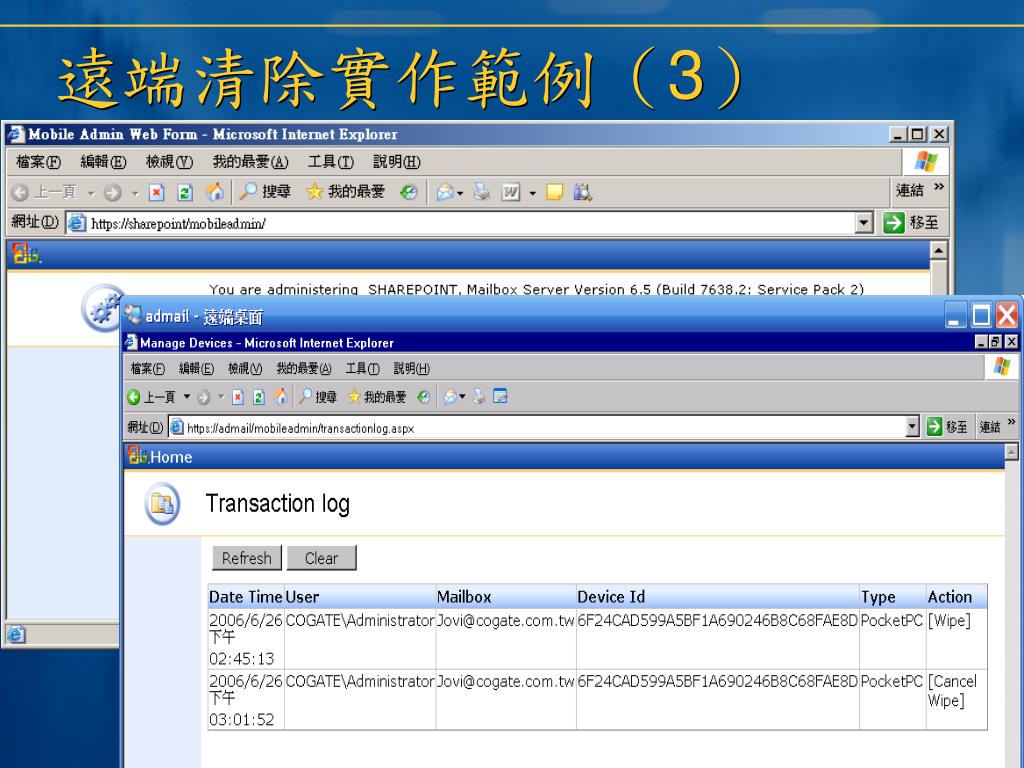This screenshot has width=1024, height=768.
Task: Expand address dropdown in Mobile Admin window
Action: tap(864, 223)
